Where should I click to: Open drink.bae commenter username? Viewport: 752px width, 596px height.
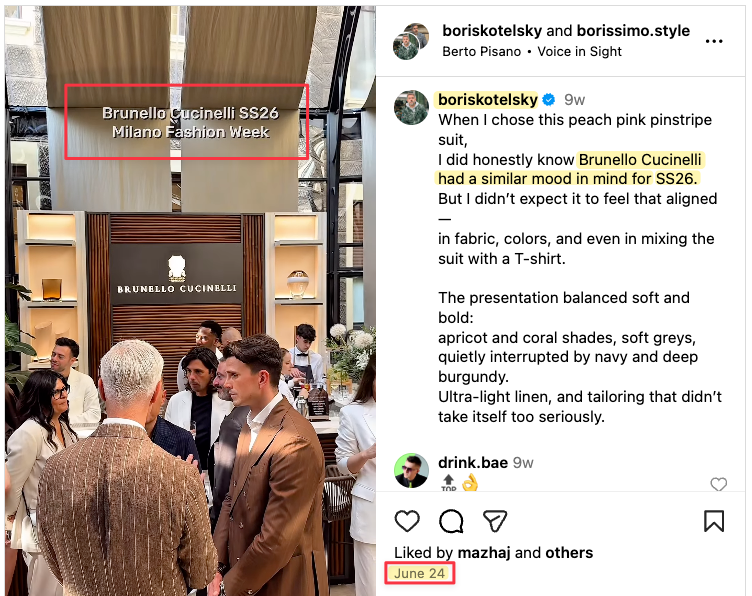(473, 463)
